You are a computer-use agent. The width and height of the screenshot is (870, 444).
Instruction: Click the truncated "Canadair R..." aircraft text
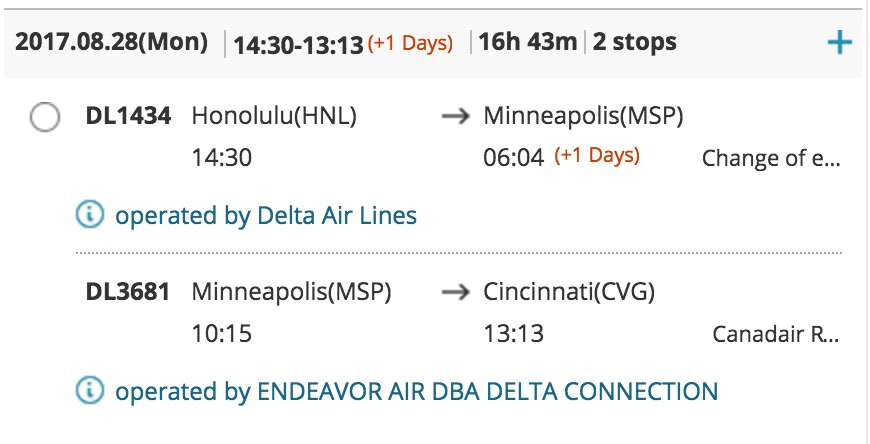(775, 334)
